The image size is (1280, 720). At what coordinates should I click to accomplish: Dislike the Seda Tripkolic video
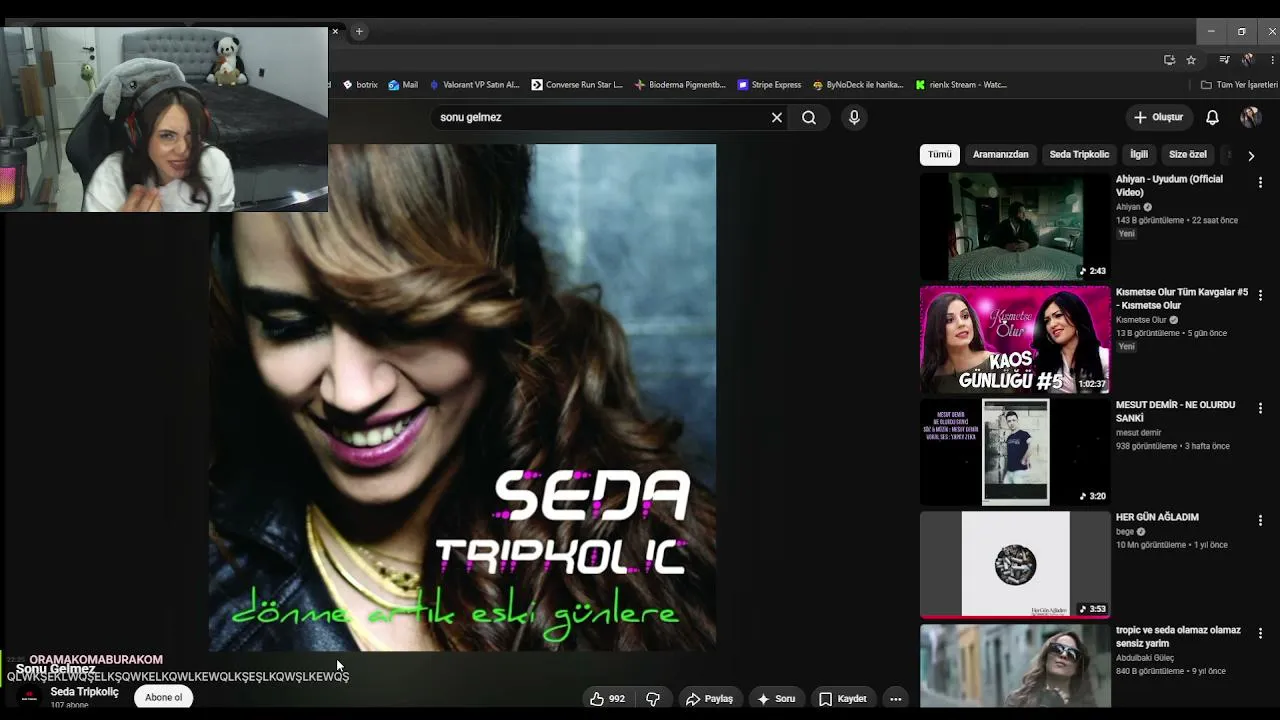coord(653,699)
